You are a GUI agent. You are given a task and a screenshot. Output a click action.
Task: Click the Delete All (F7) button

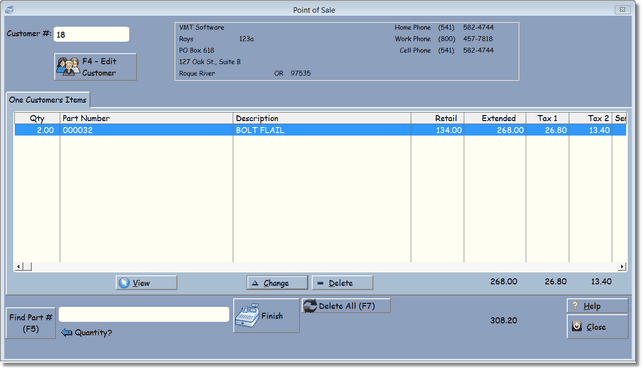tap(346, 306)
